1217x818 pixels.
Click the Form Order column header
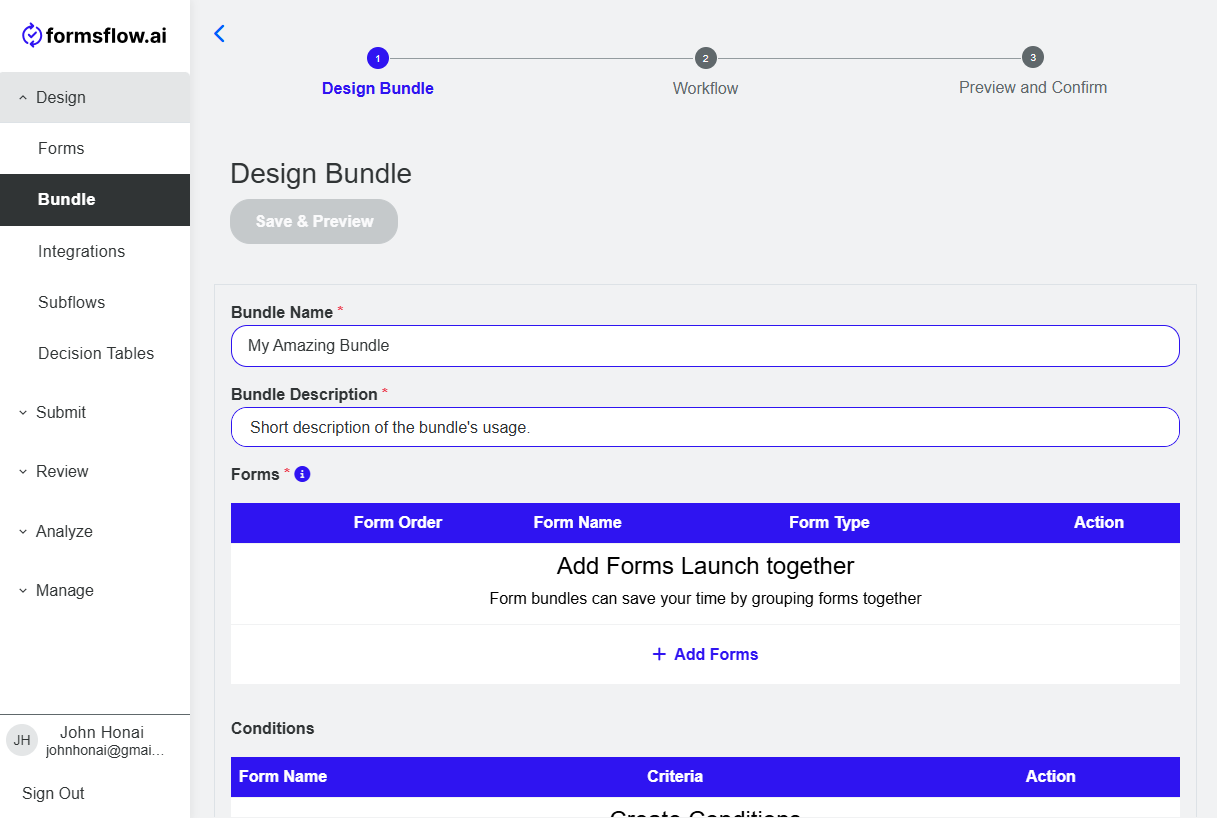[x=398, y=522]
